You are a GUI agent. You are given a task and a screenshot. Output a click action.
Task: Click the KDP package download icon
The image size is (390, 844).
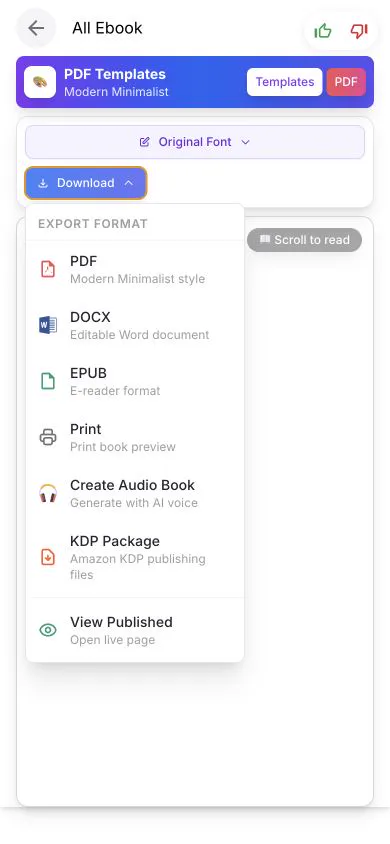[x=48, y=557]
